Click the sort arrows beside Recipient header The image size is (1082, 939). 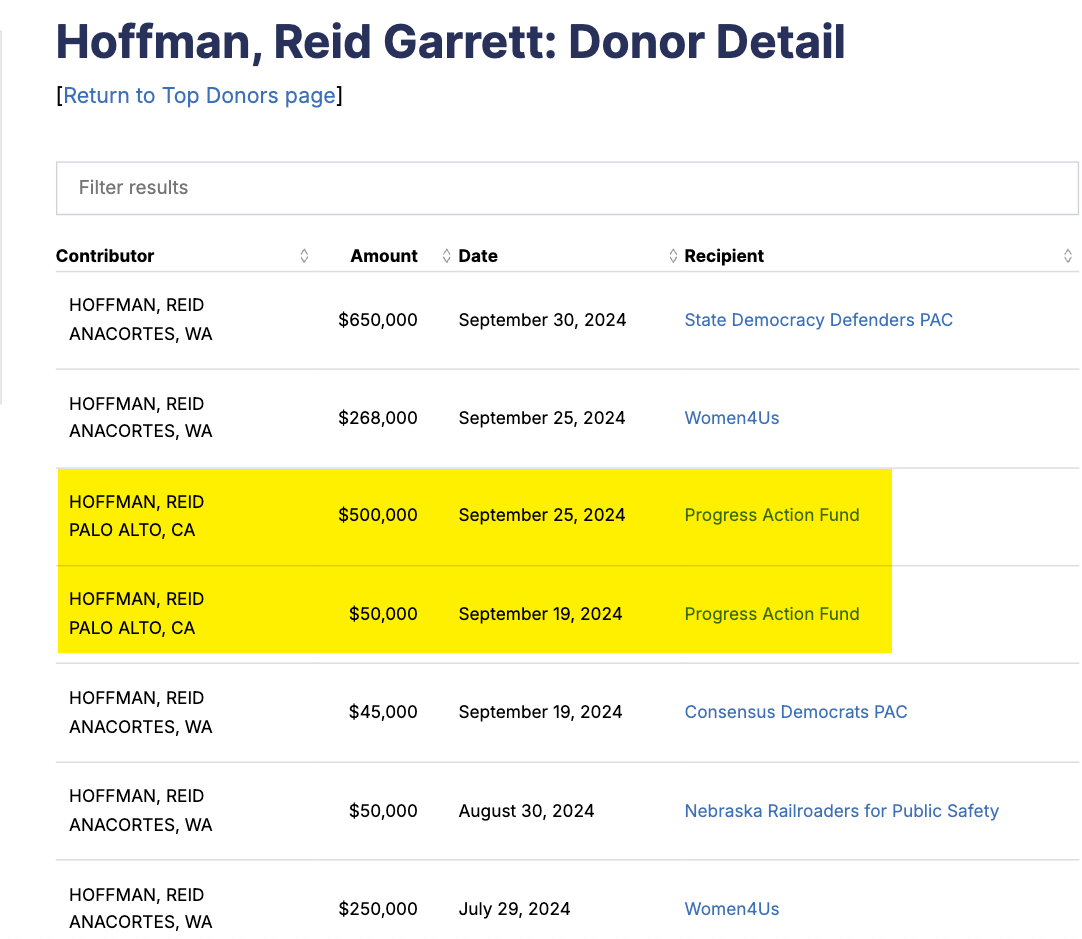pyautogui.click(x=1067, y=256)
